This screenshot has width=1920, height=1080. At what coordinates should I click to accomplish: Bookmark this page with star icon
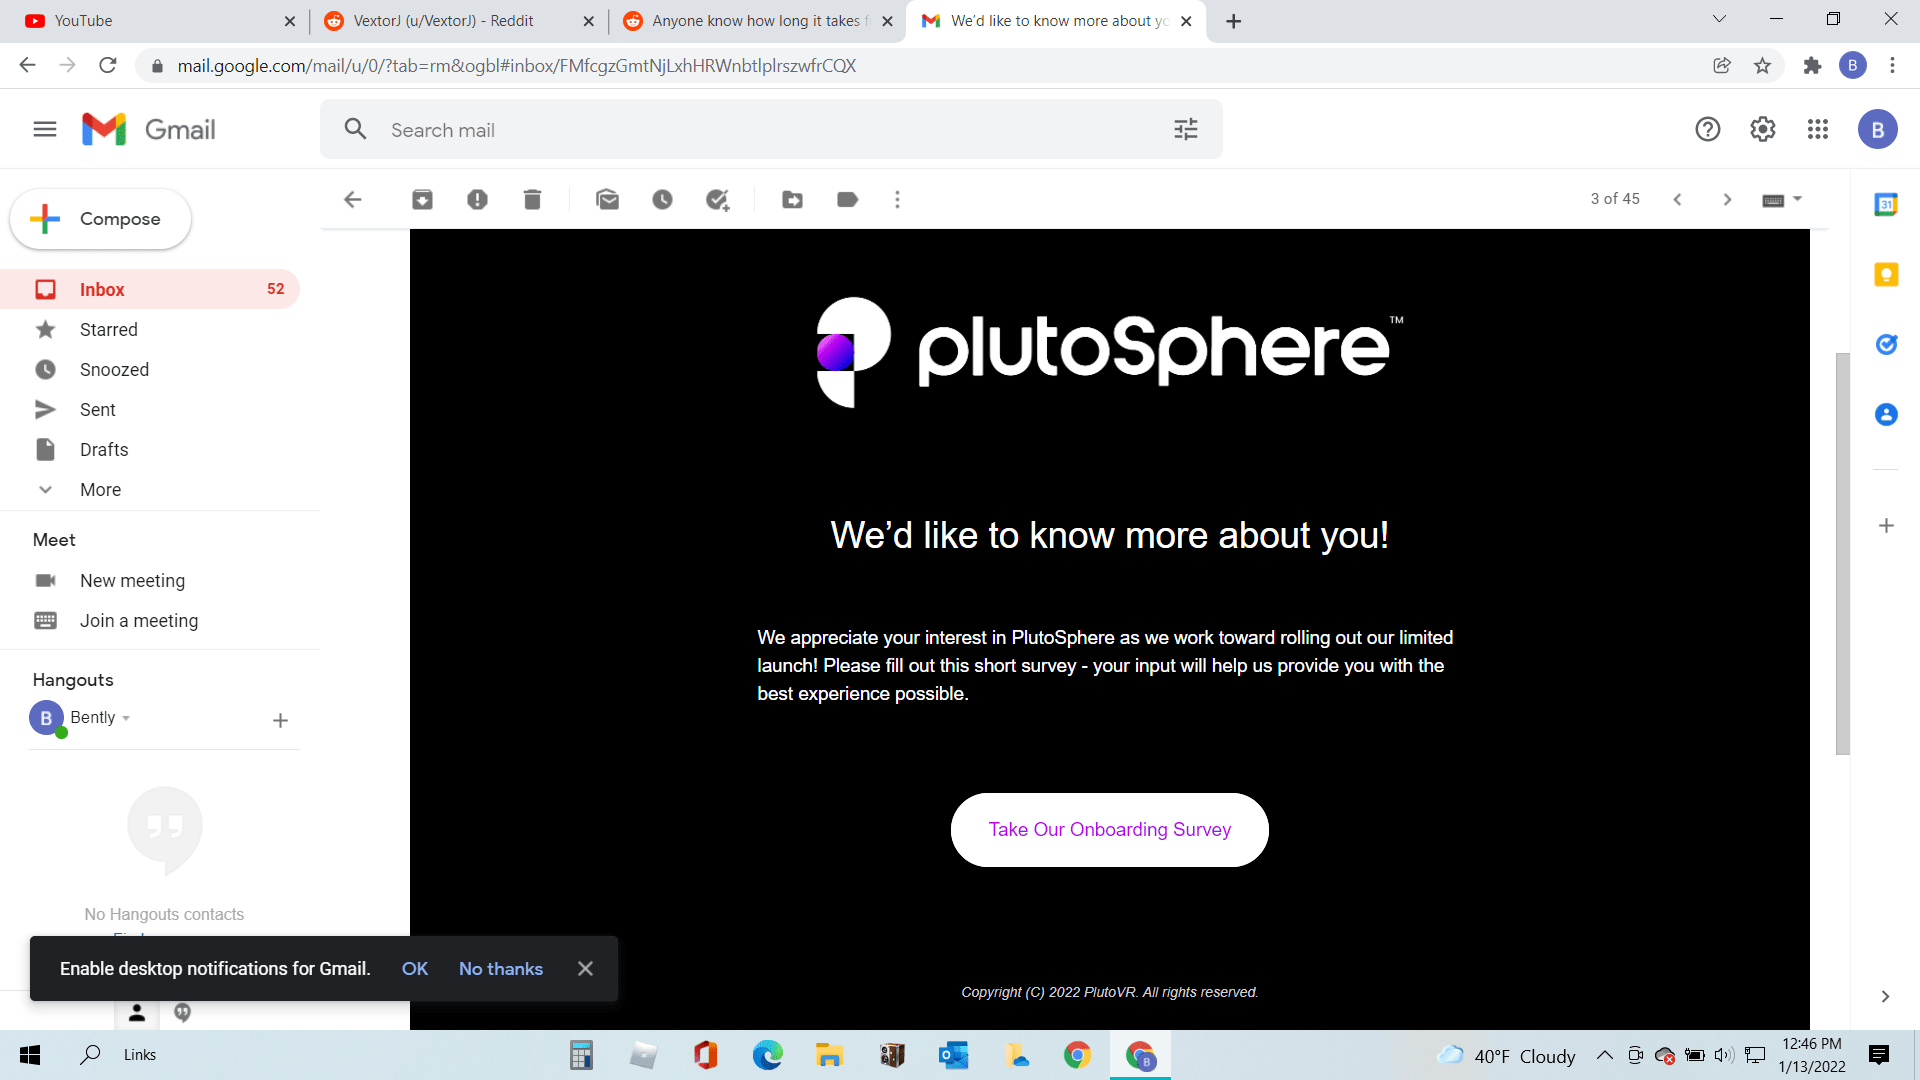[1762, 66]
